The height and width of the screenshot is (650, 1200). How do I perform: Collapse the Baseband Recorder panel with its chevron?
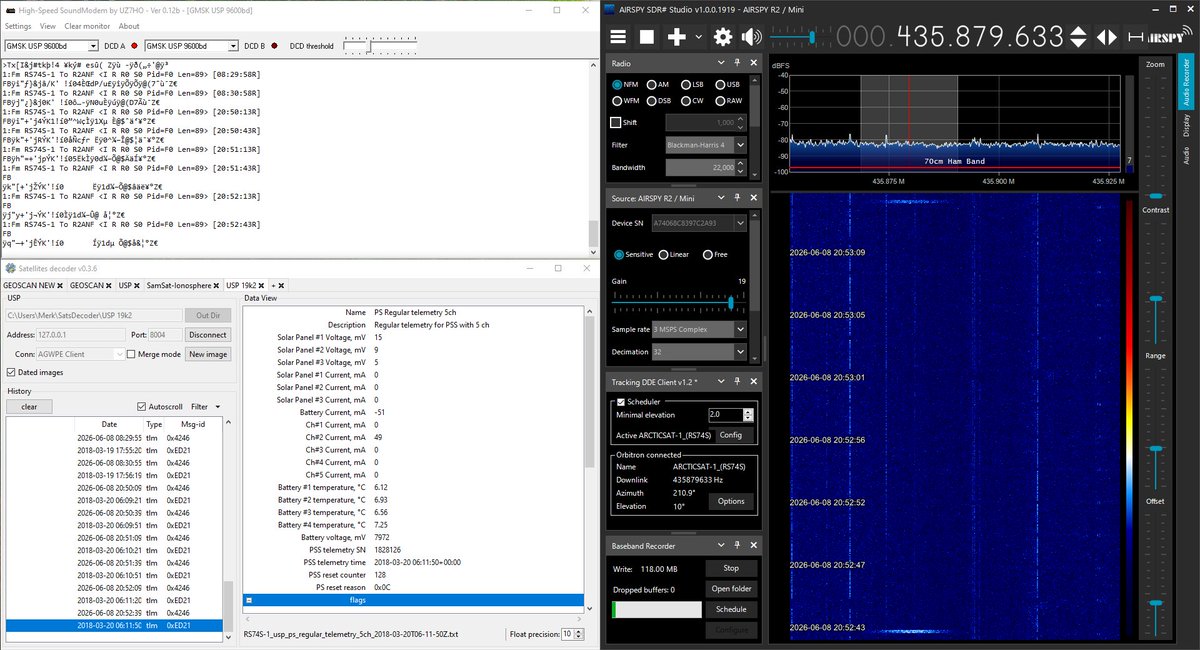pos(721,546)
